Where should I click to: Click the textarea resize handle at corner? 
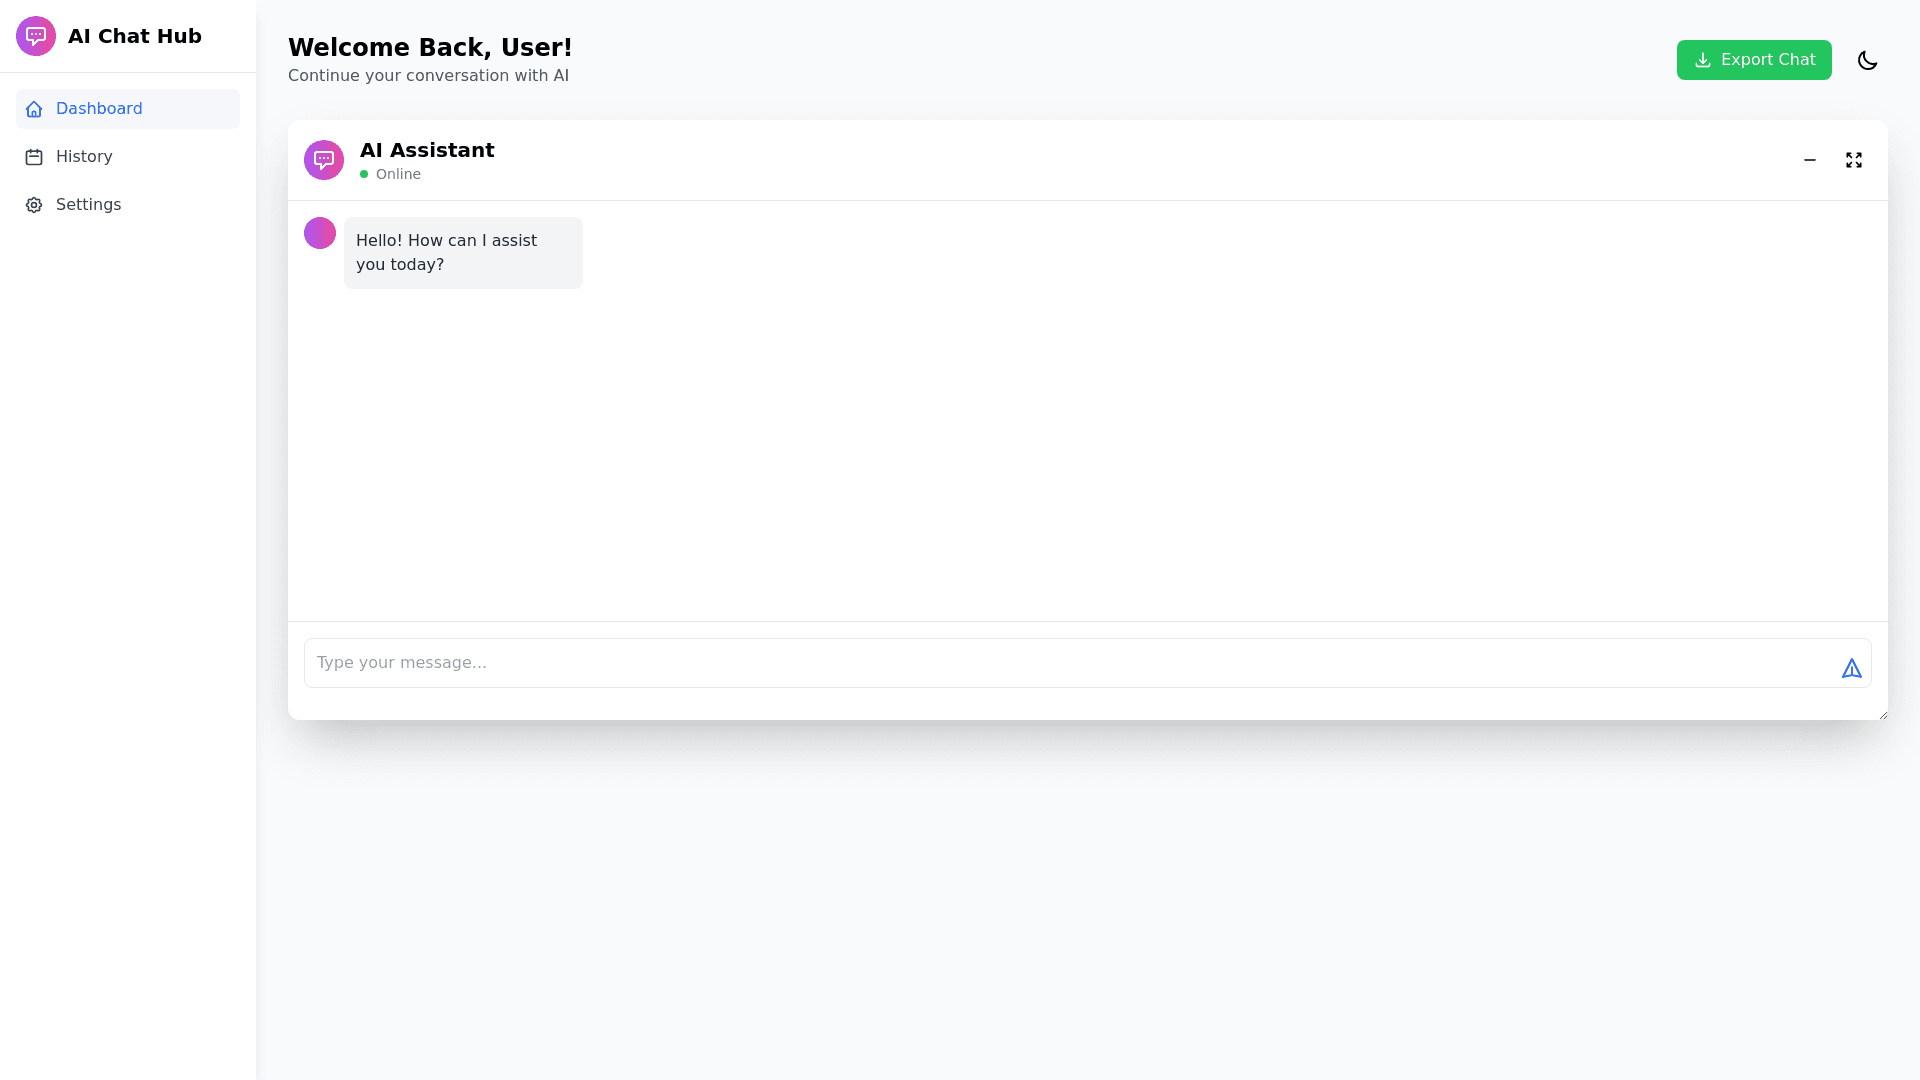click(1883, 715)
